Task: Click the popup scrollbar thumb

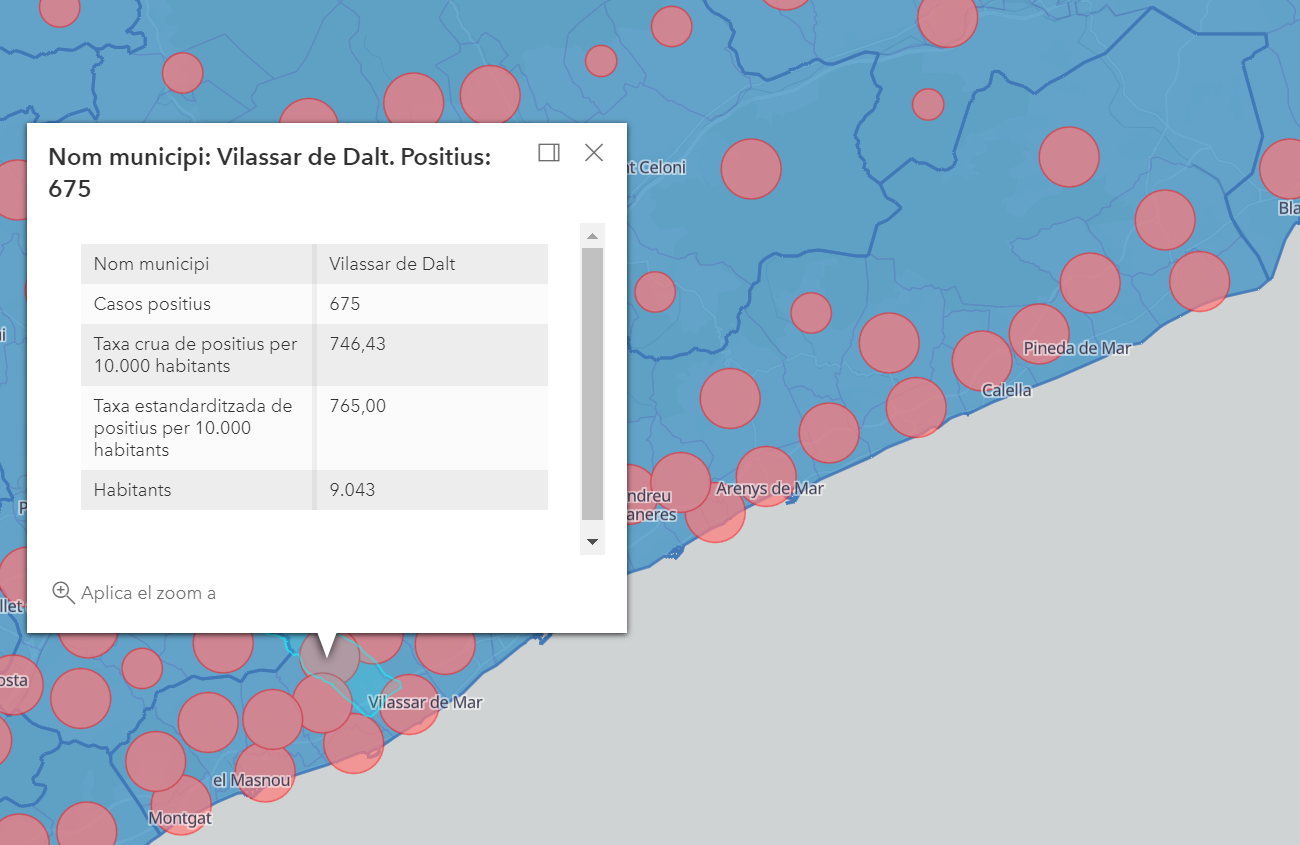Action: [592, 384]
